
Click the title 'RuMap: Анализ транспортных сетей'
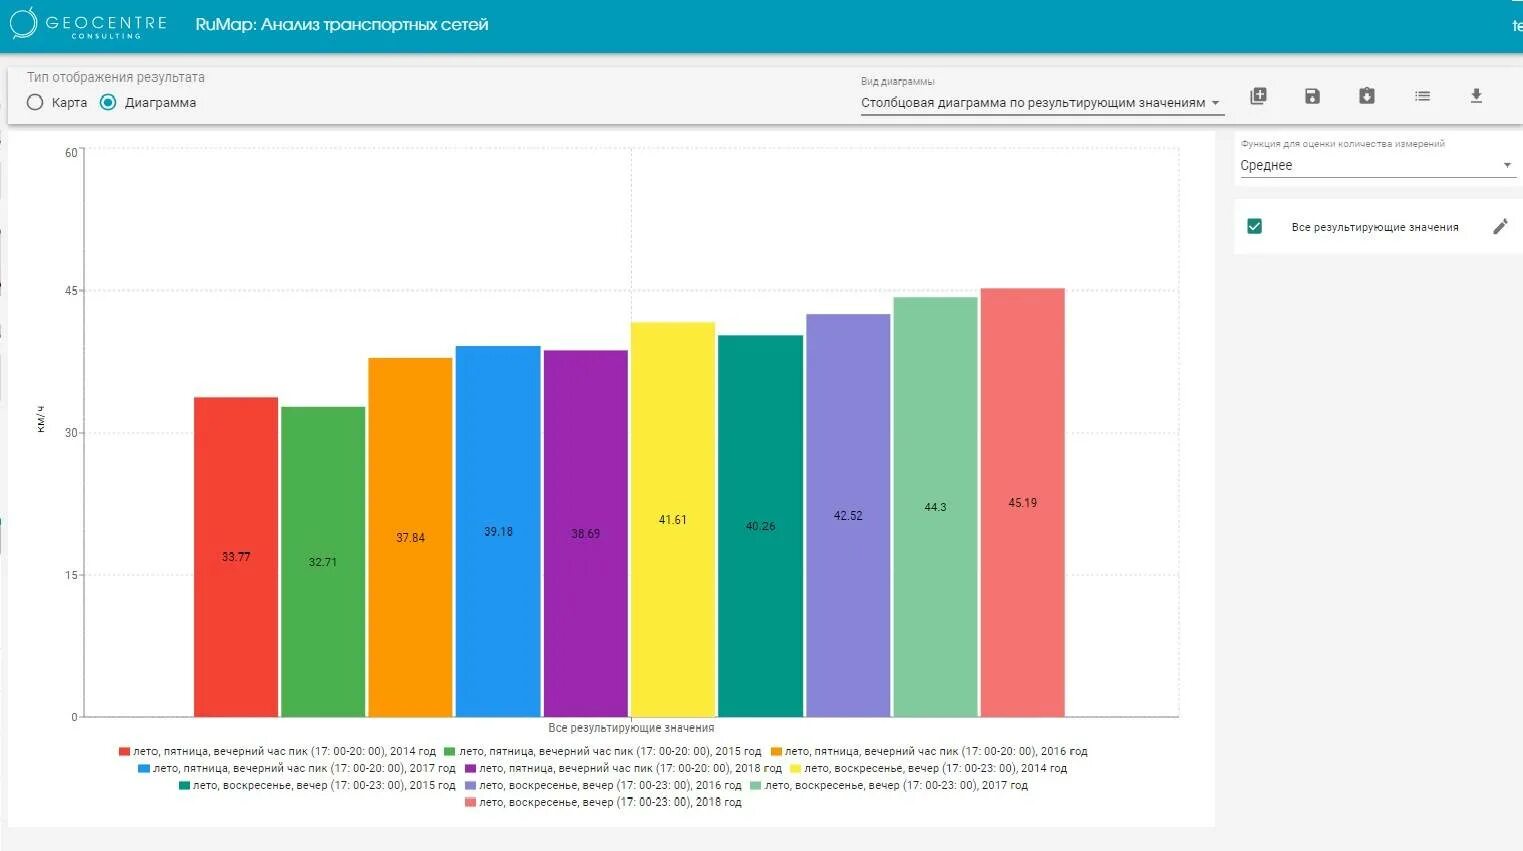342,24
